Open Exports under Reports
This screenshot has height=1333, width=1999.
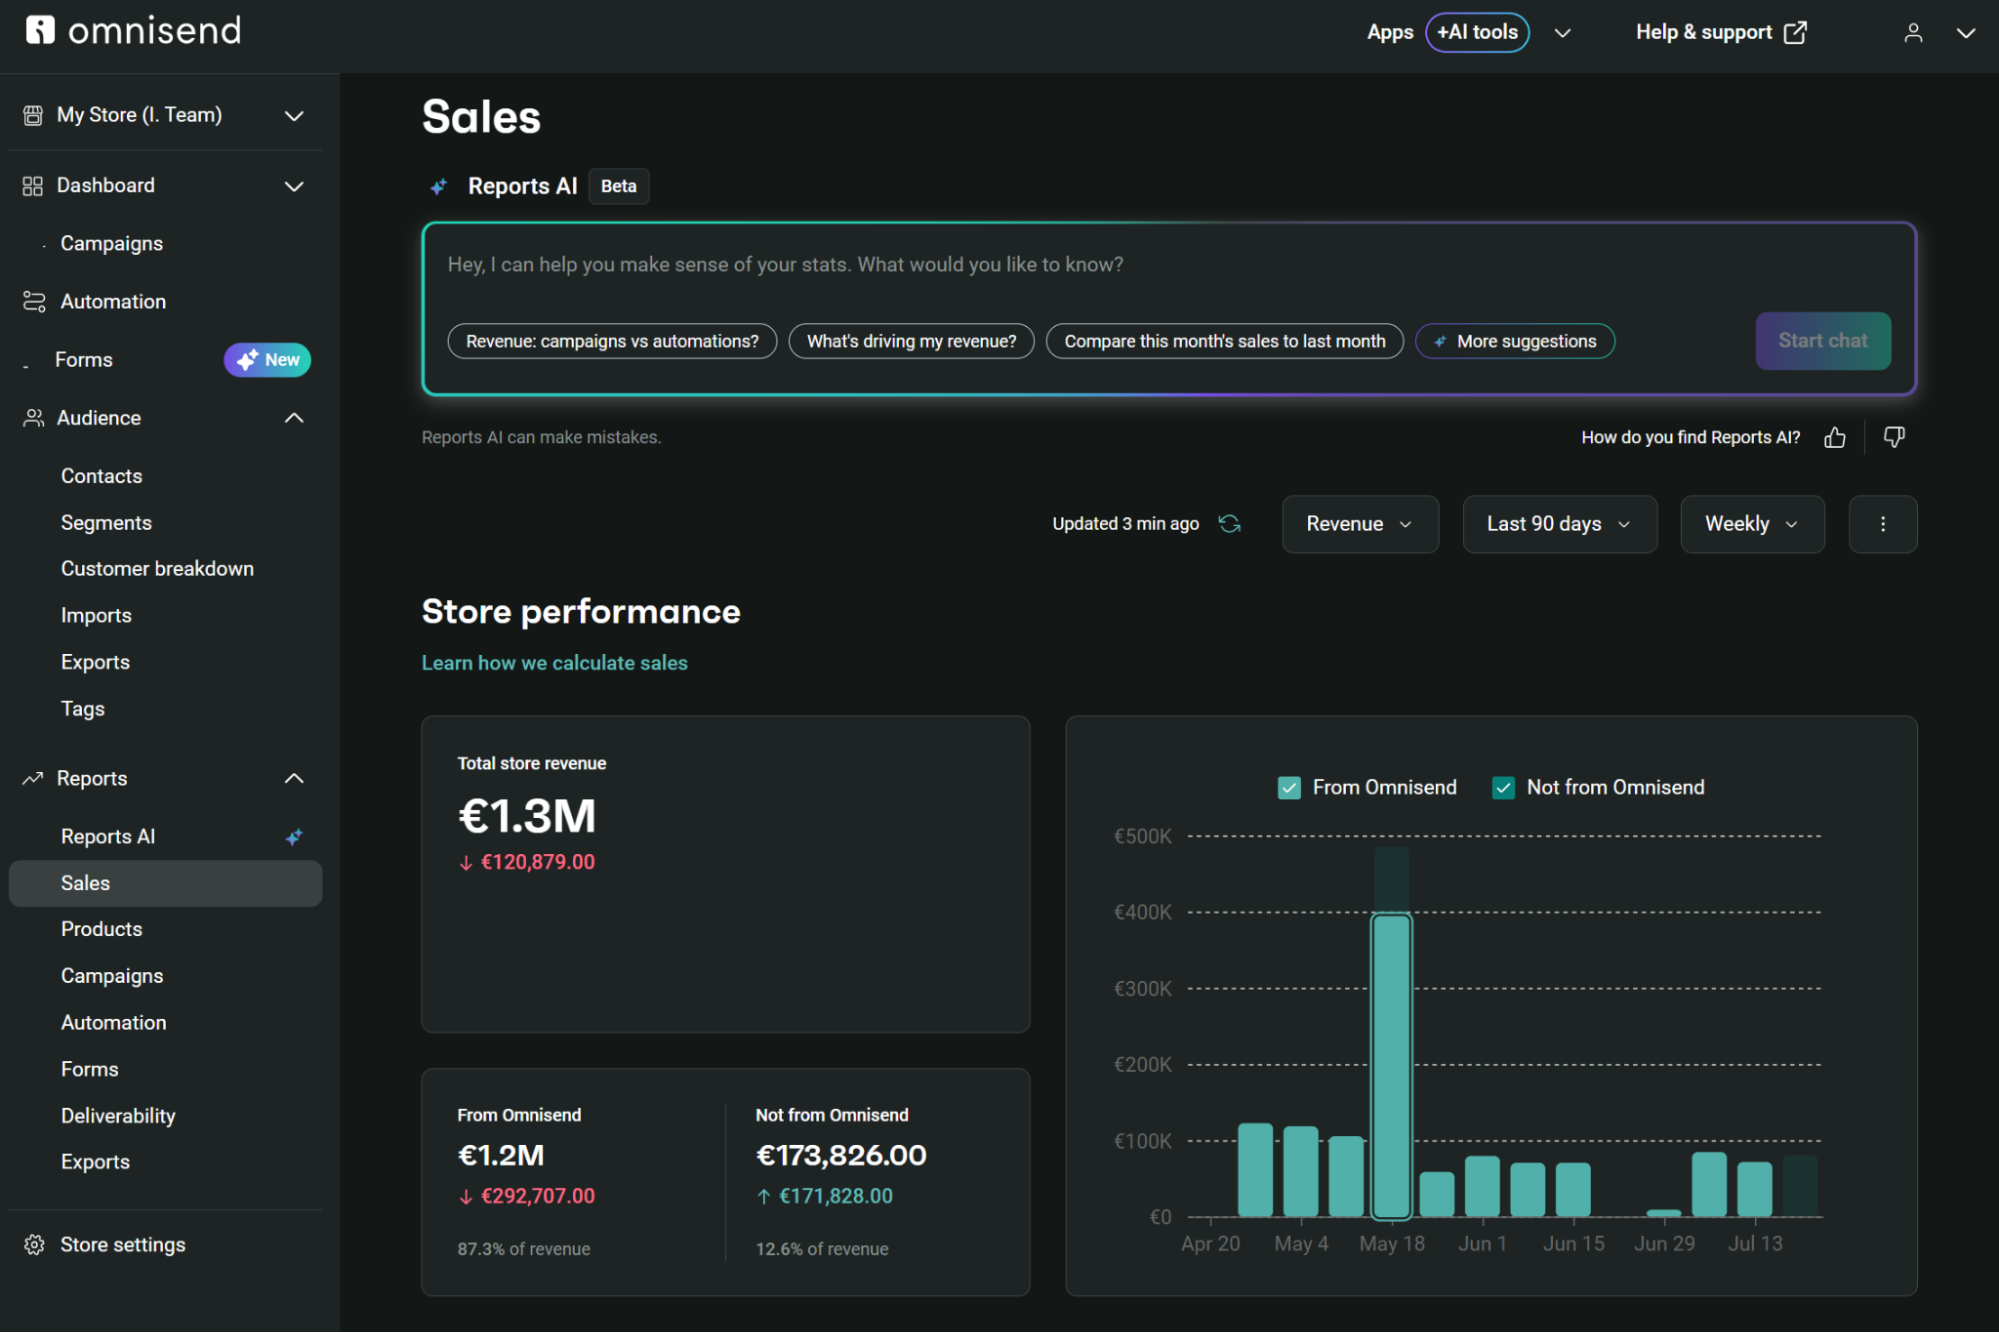(95, 1162)
